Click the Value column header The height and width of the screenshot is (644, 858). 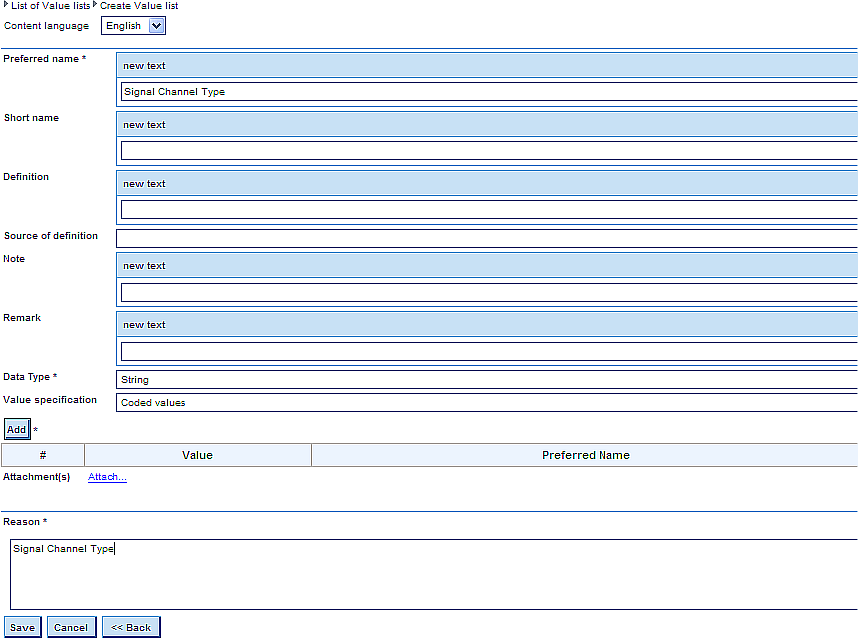[197, 455]
